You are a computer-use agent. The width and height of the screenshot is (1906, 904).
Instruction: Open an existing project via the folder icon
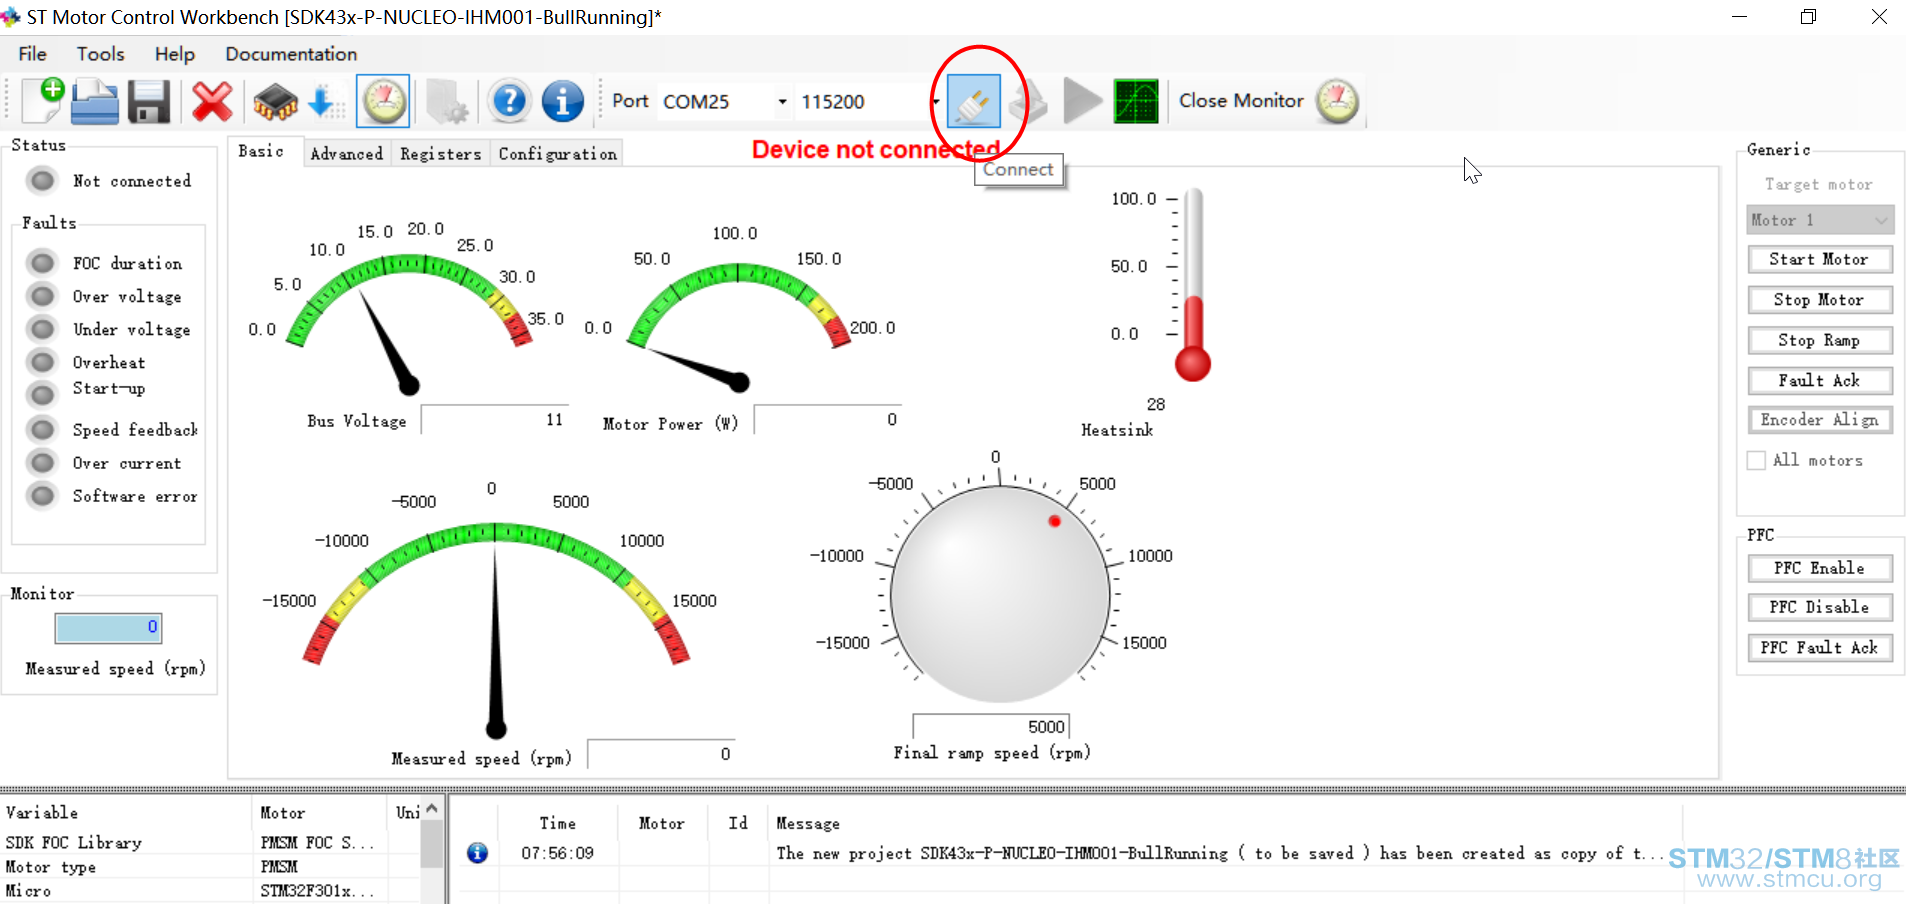pyautogui.click(x=95, y=101)
